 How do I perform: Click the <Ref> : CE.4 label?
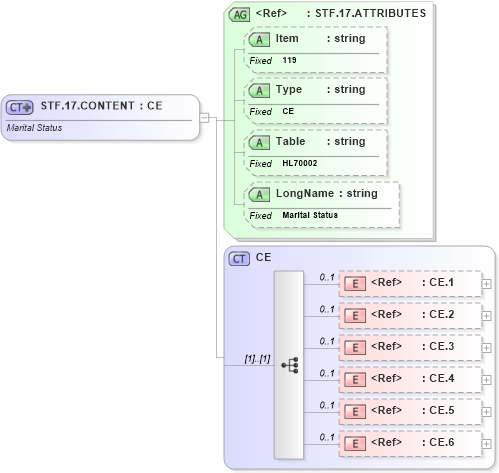click(413, 379)
